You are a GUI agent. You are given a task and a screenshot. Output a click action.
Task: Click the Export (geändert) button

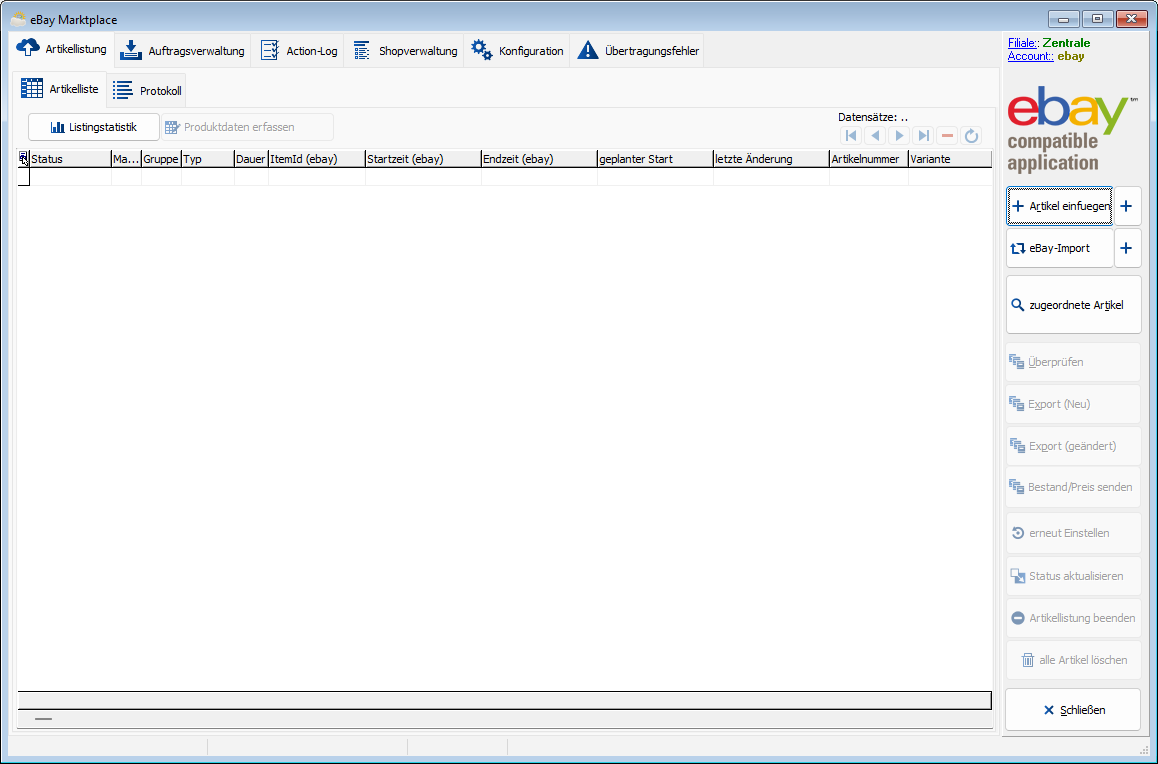[x=1074, y=446]
